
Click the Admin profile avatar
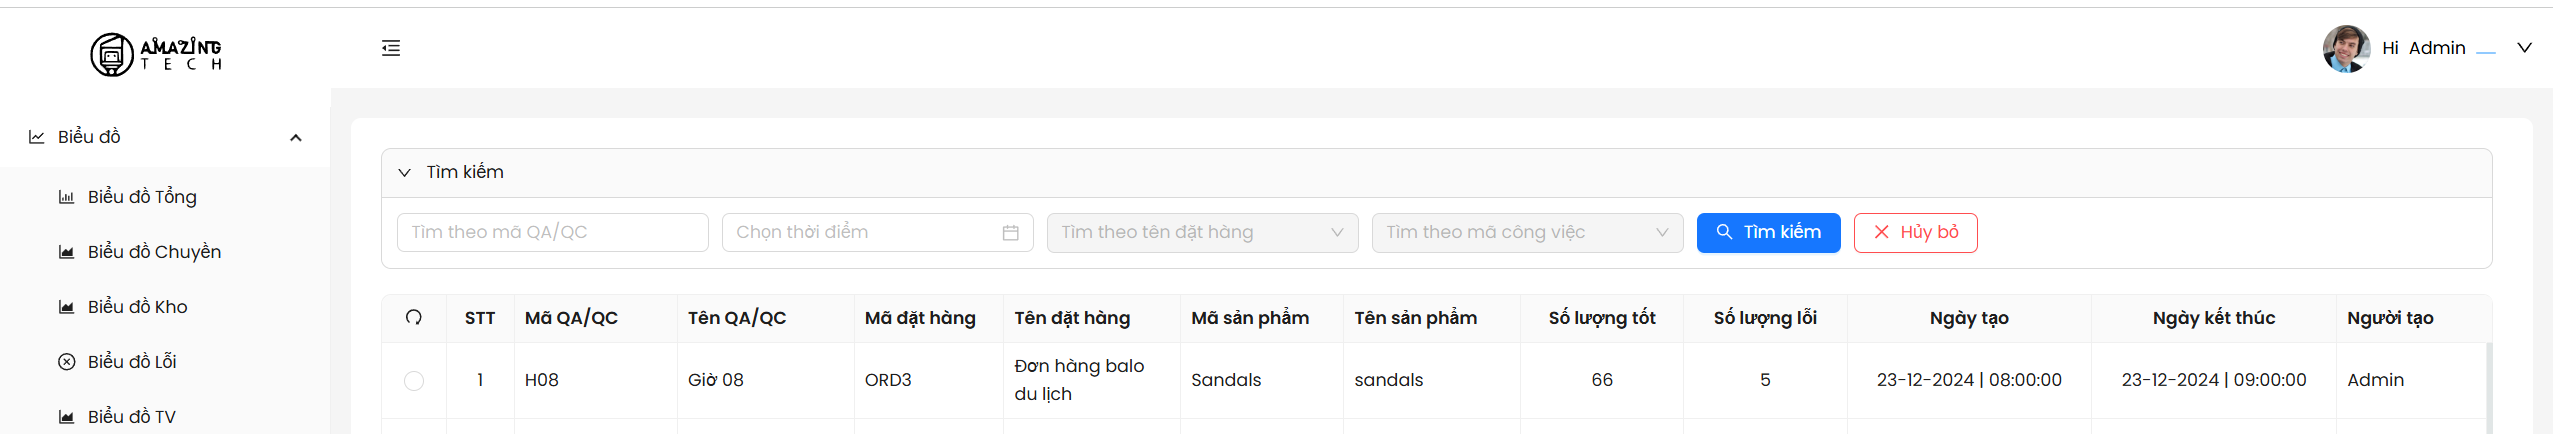2345,49
